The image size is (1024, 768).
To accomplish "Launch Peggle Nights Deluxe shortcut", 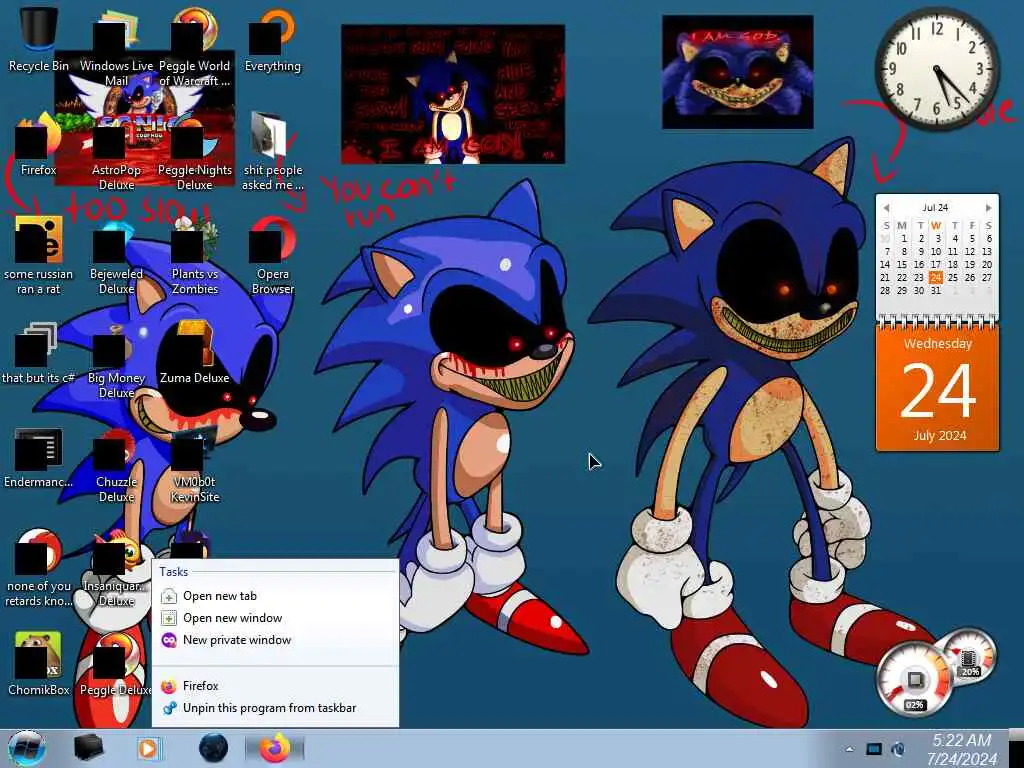I will coord(195,152).
